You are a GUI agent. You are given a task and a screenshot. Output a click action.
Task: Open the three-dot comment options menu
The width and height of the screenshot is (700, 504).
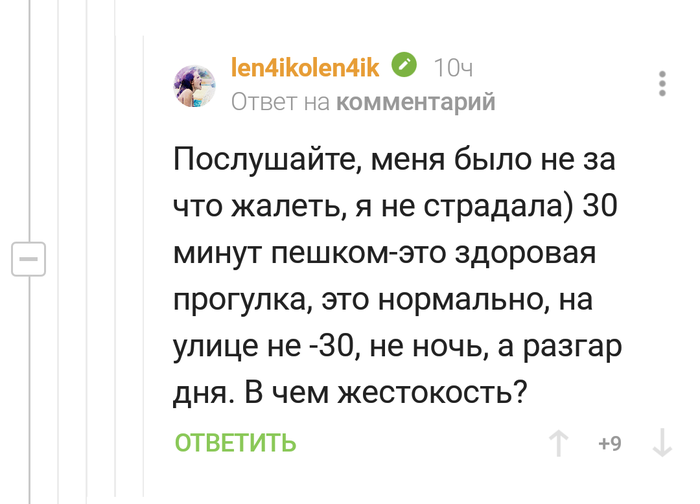point(662,83)
